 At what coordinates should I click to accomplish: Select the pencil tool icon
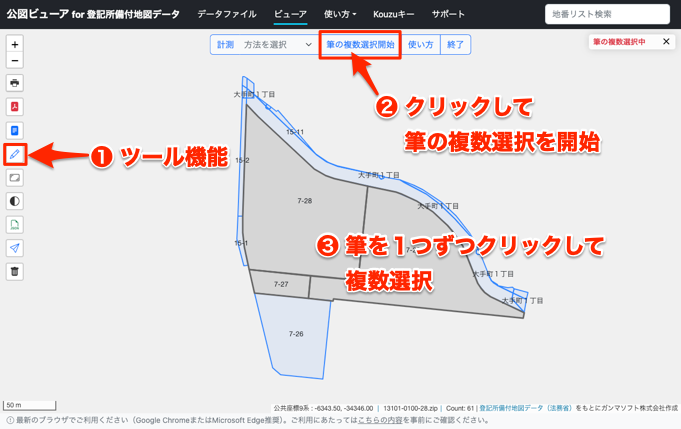14,155
